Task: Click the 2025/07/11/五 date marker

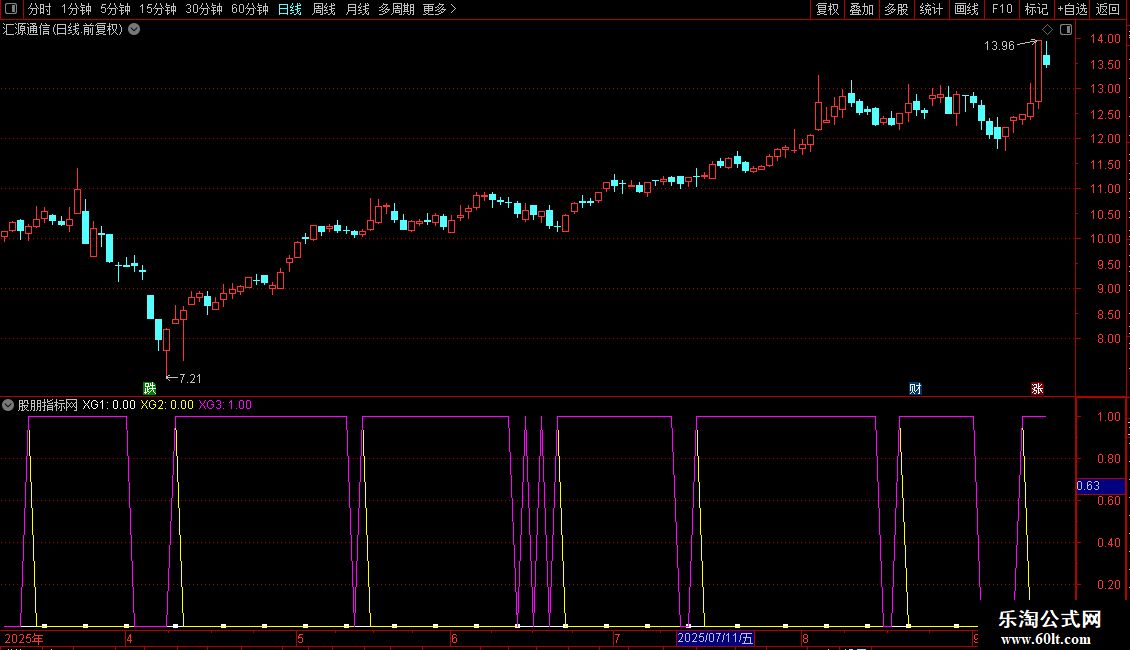Action: pyautogui.click(x=715, y=638)
